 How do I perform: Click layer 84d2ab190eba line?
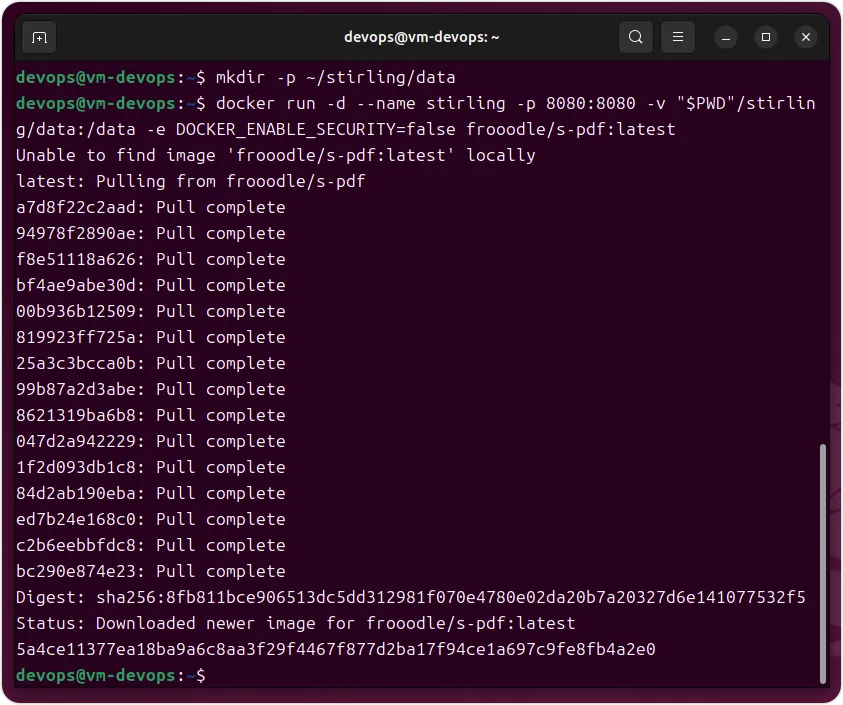pyautogui.click(x=151, y=493)
